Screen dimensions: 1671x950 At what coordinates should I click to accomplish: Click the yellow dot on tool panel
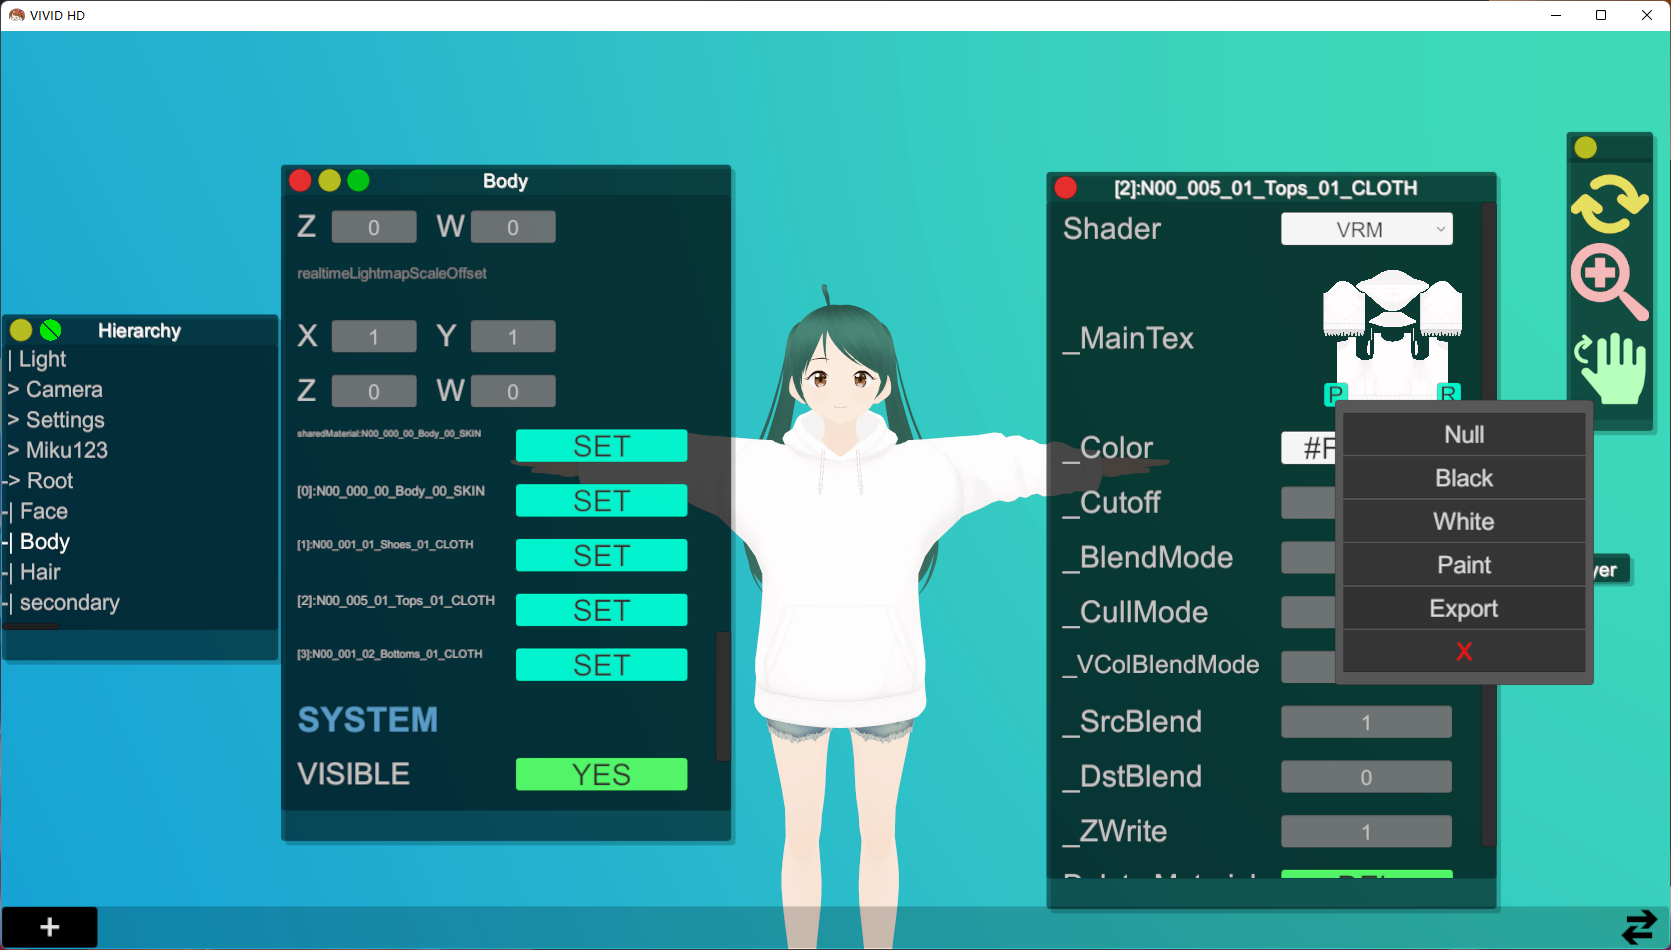pyautogui.click(x=1586, y=148)
